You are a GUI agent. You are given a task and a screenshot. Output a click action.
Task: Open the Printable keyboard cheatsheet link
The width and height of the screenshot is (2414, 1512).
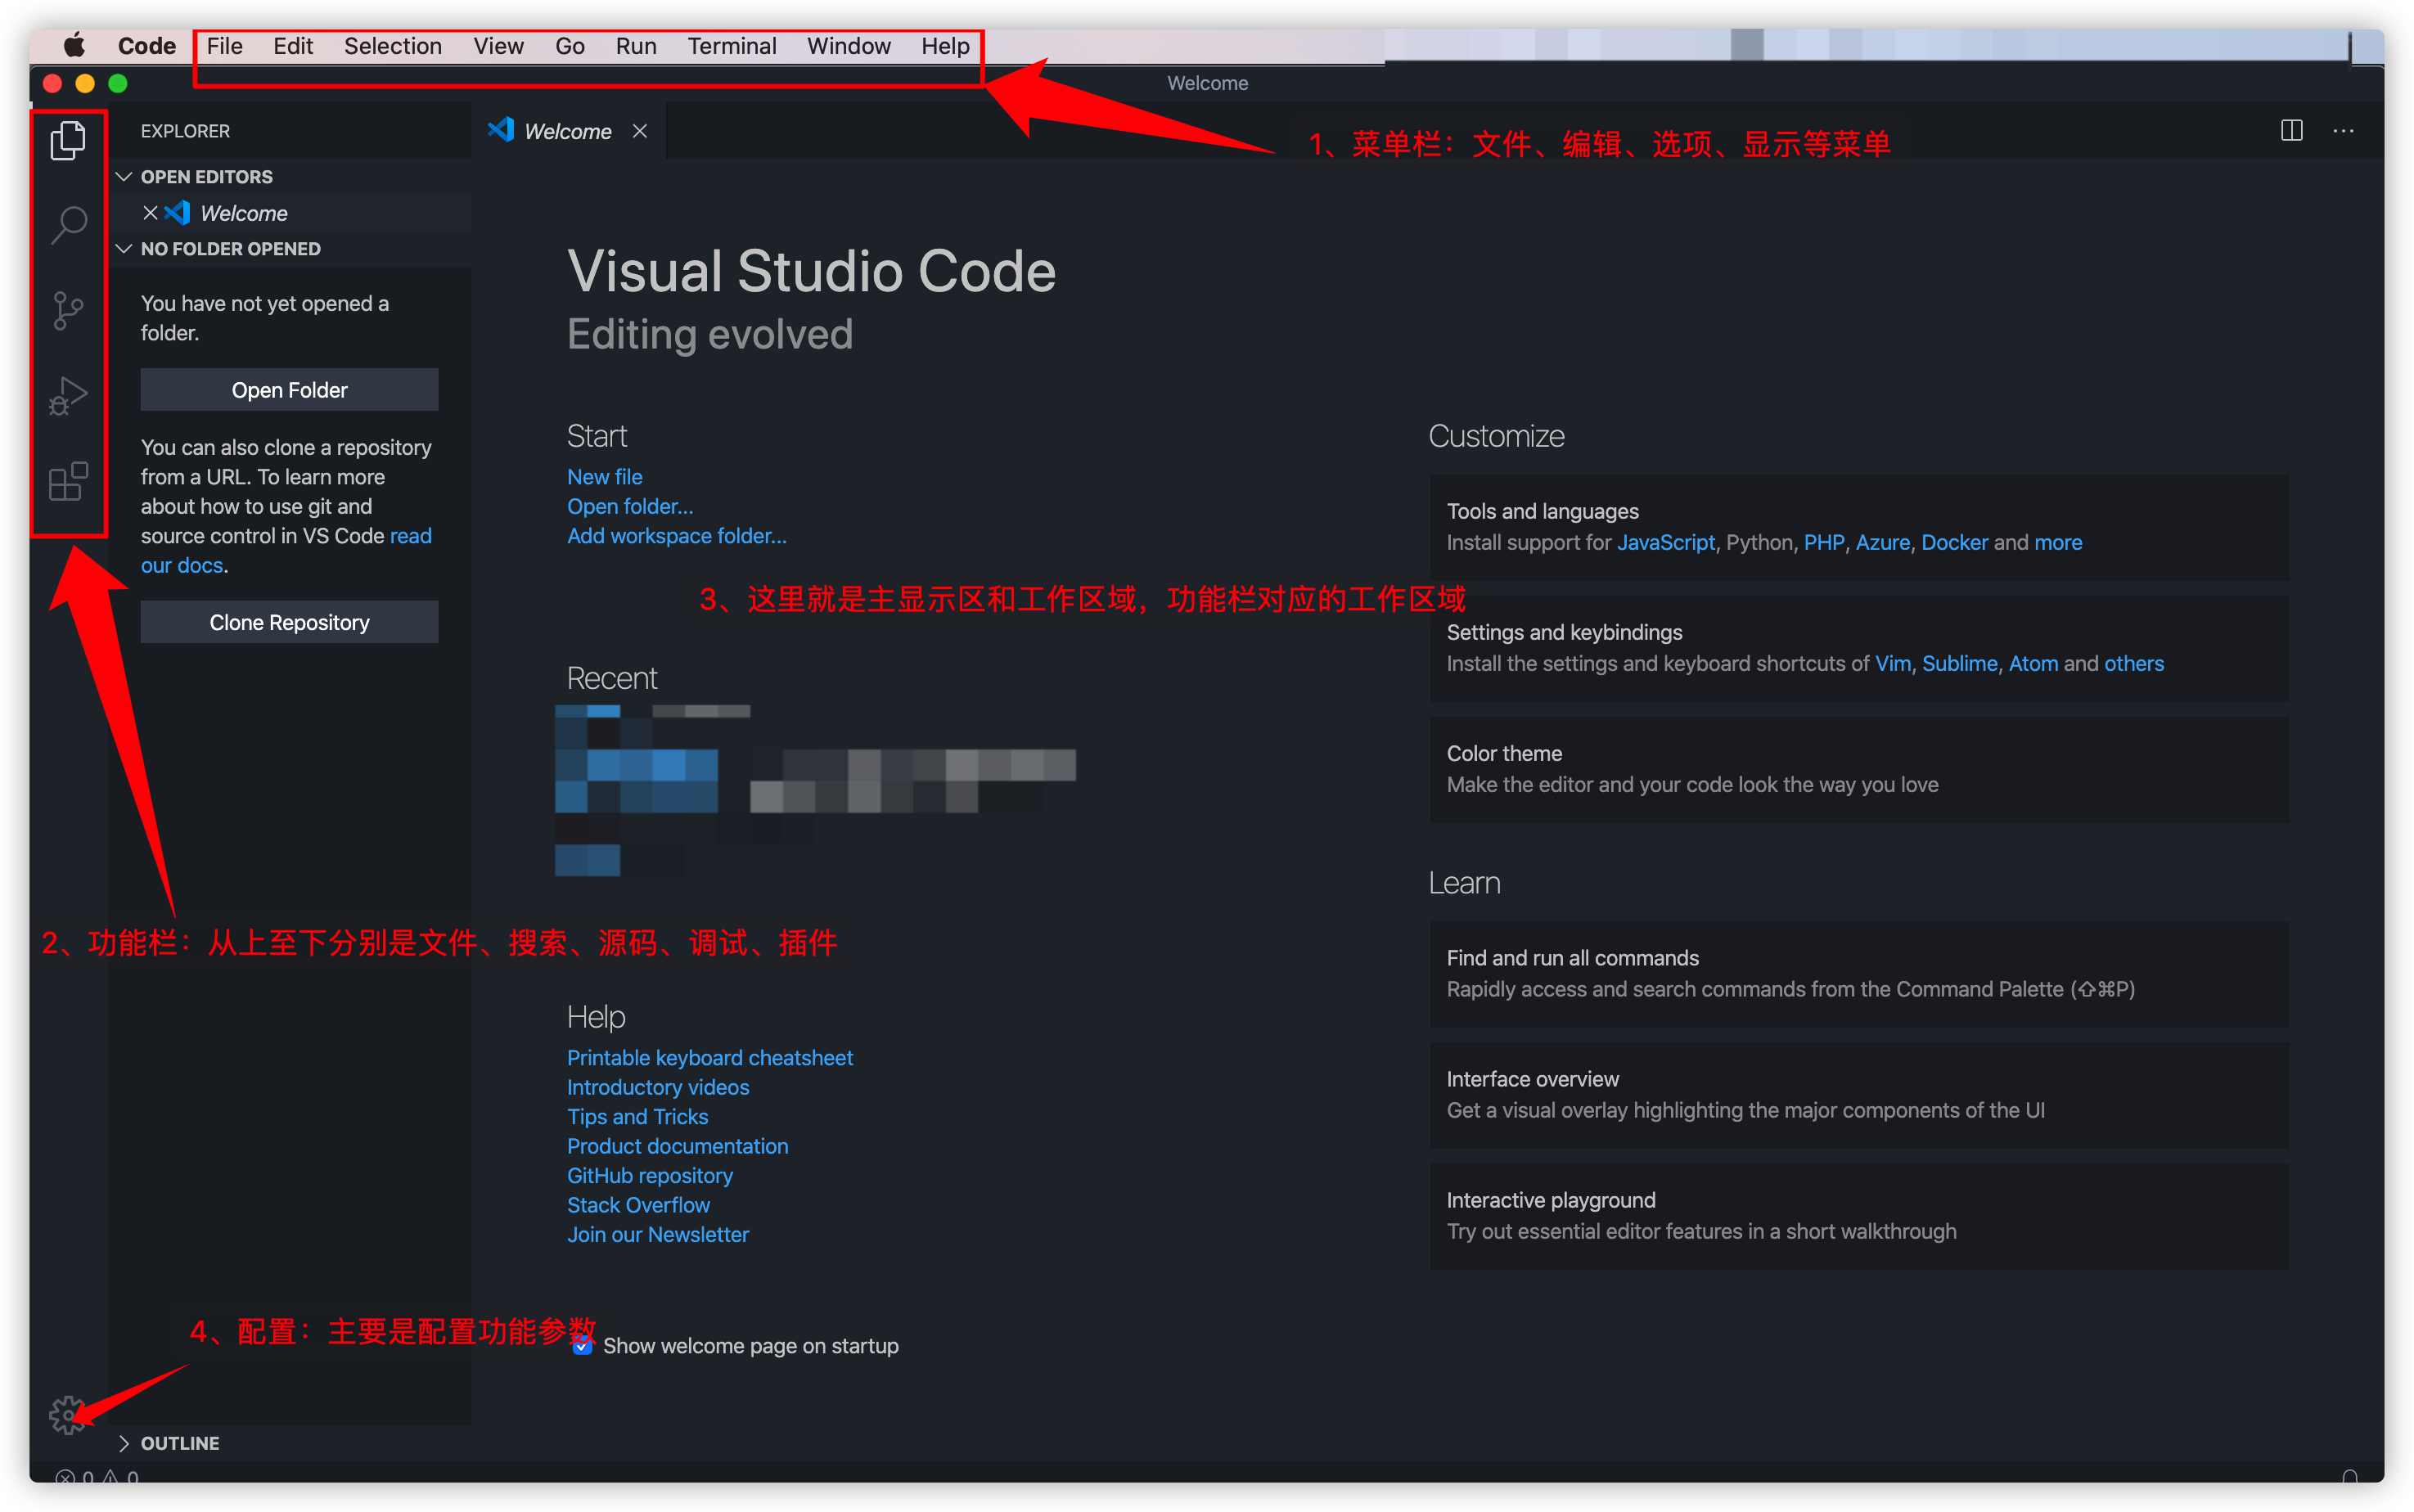click(x=709, y=1058)
